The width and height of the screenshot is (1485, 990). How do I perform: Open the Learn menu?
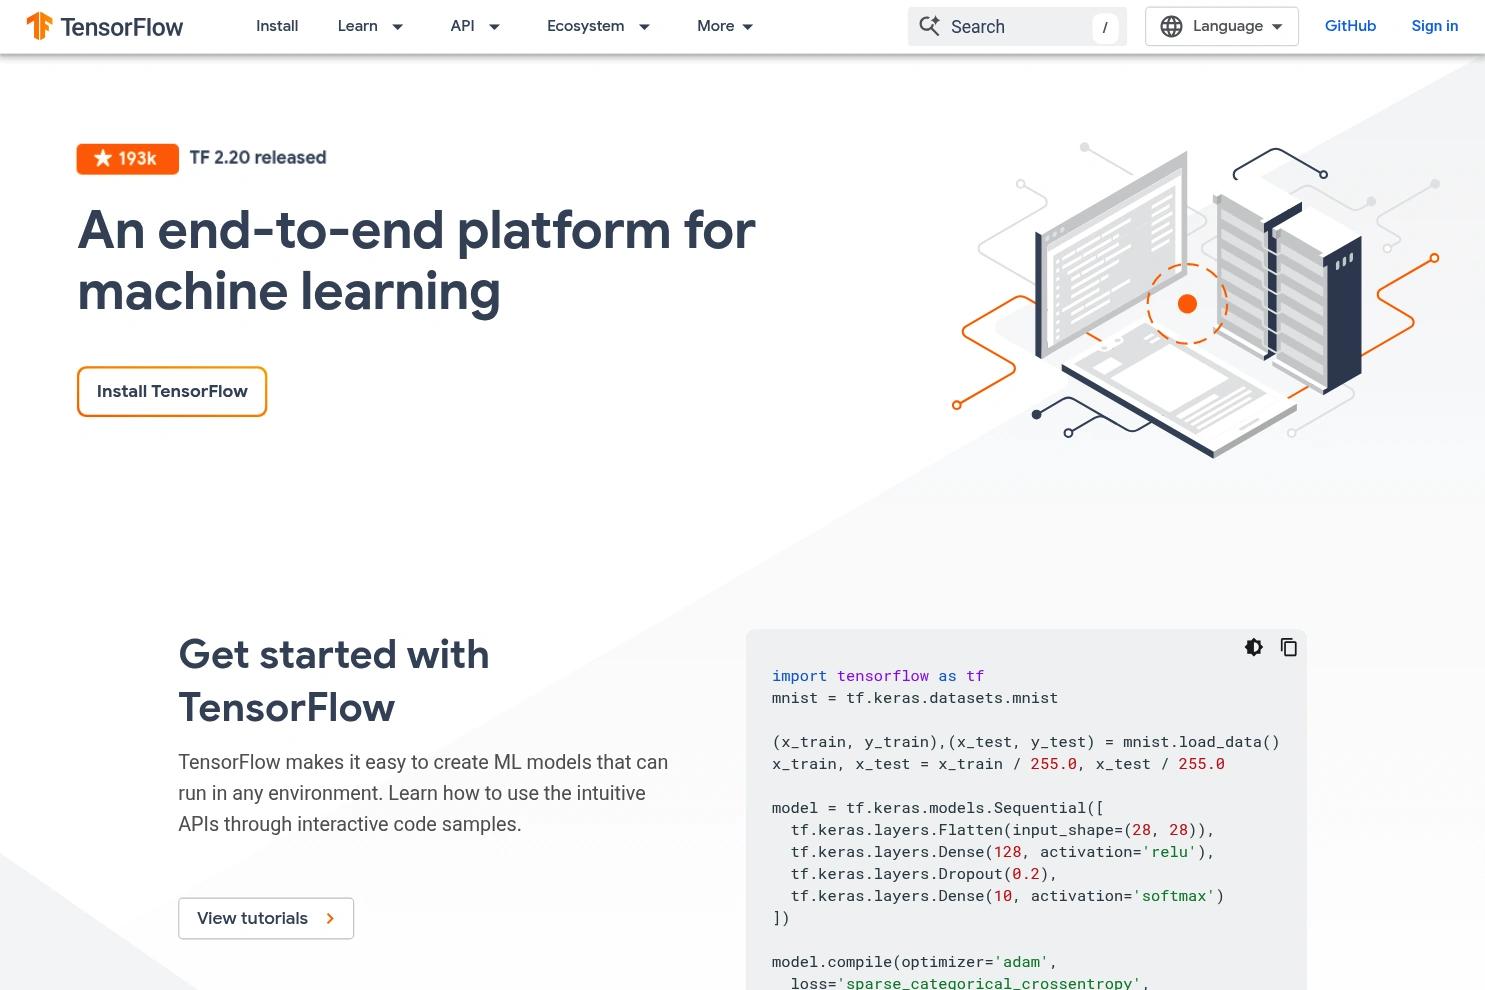[358, 26]
